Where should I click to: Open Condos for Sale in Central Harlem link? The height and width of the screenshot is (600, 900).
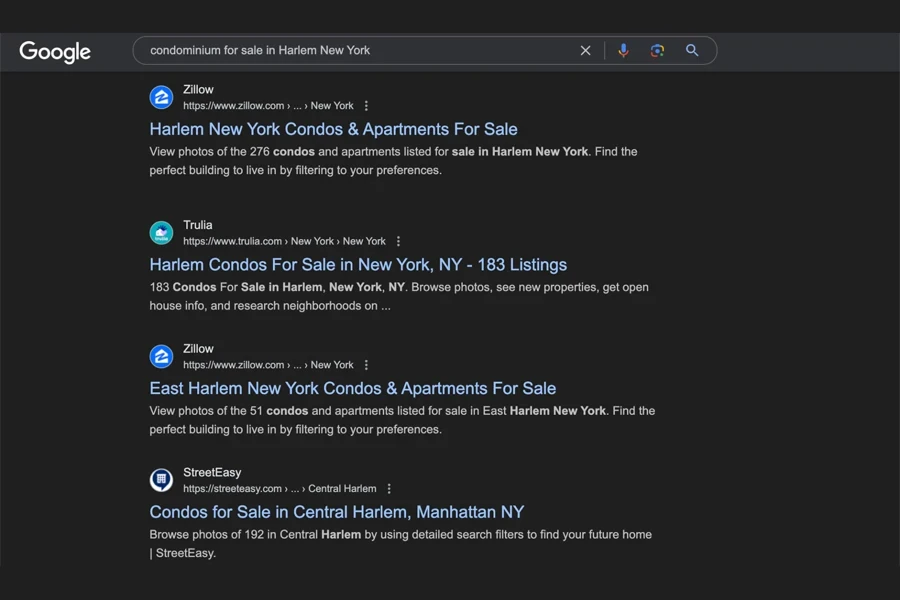tap(336, 512)
